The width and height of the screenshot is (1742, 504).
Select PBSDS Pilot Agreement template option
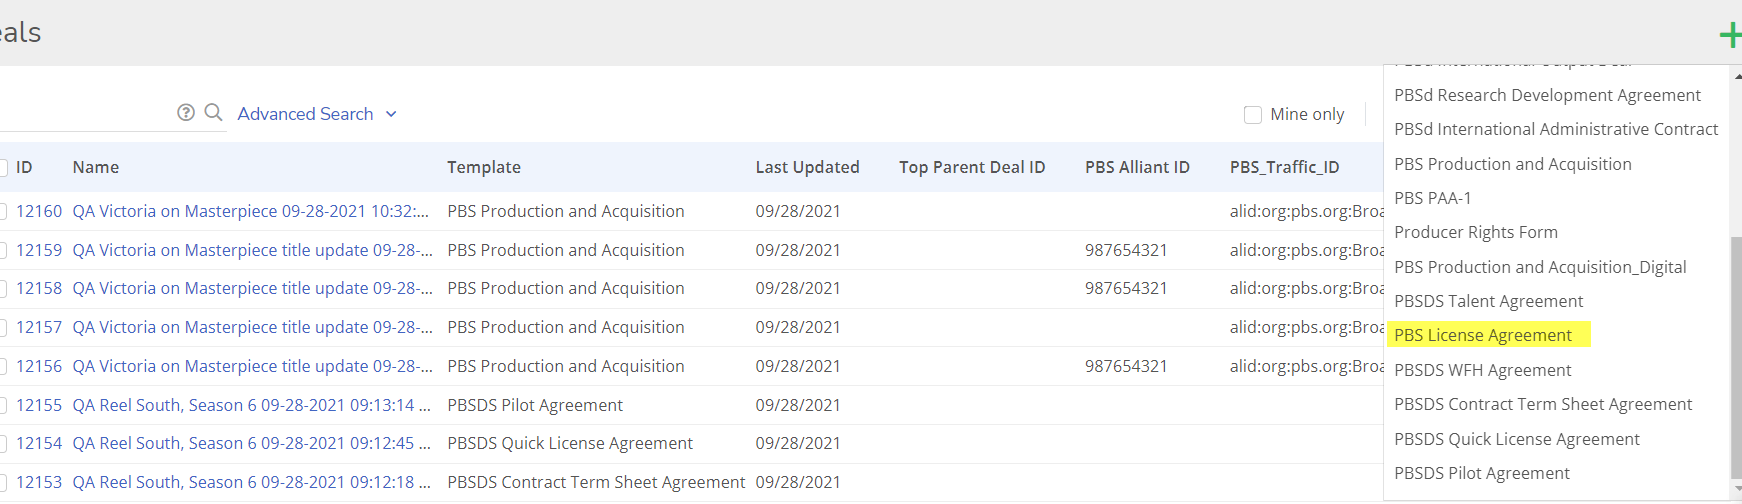pos(1481,473)
